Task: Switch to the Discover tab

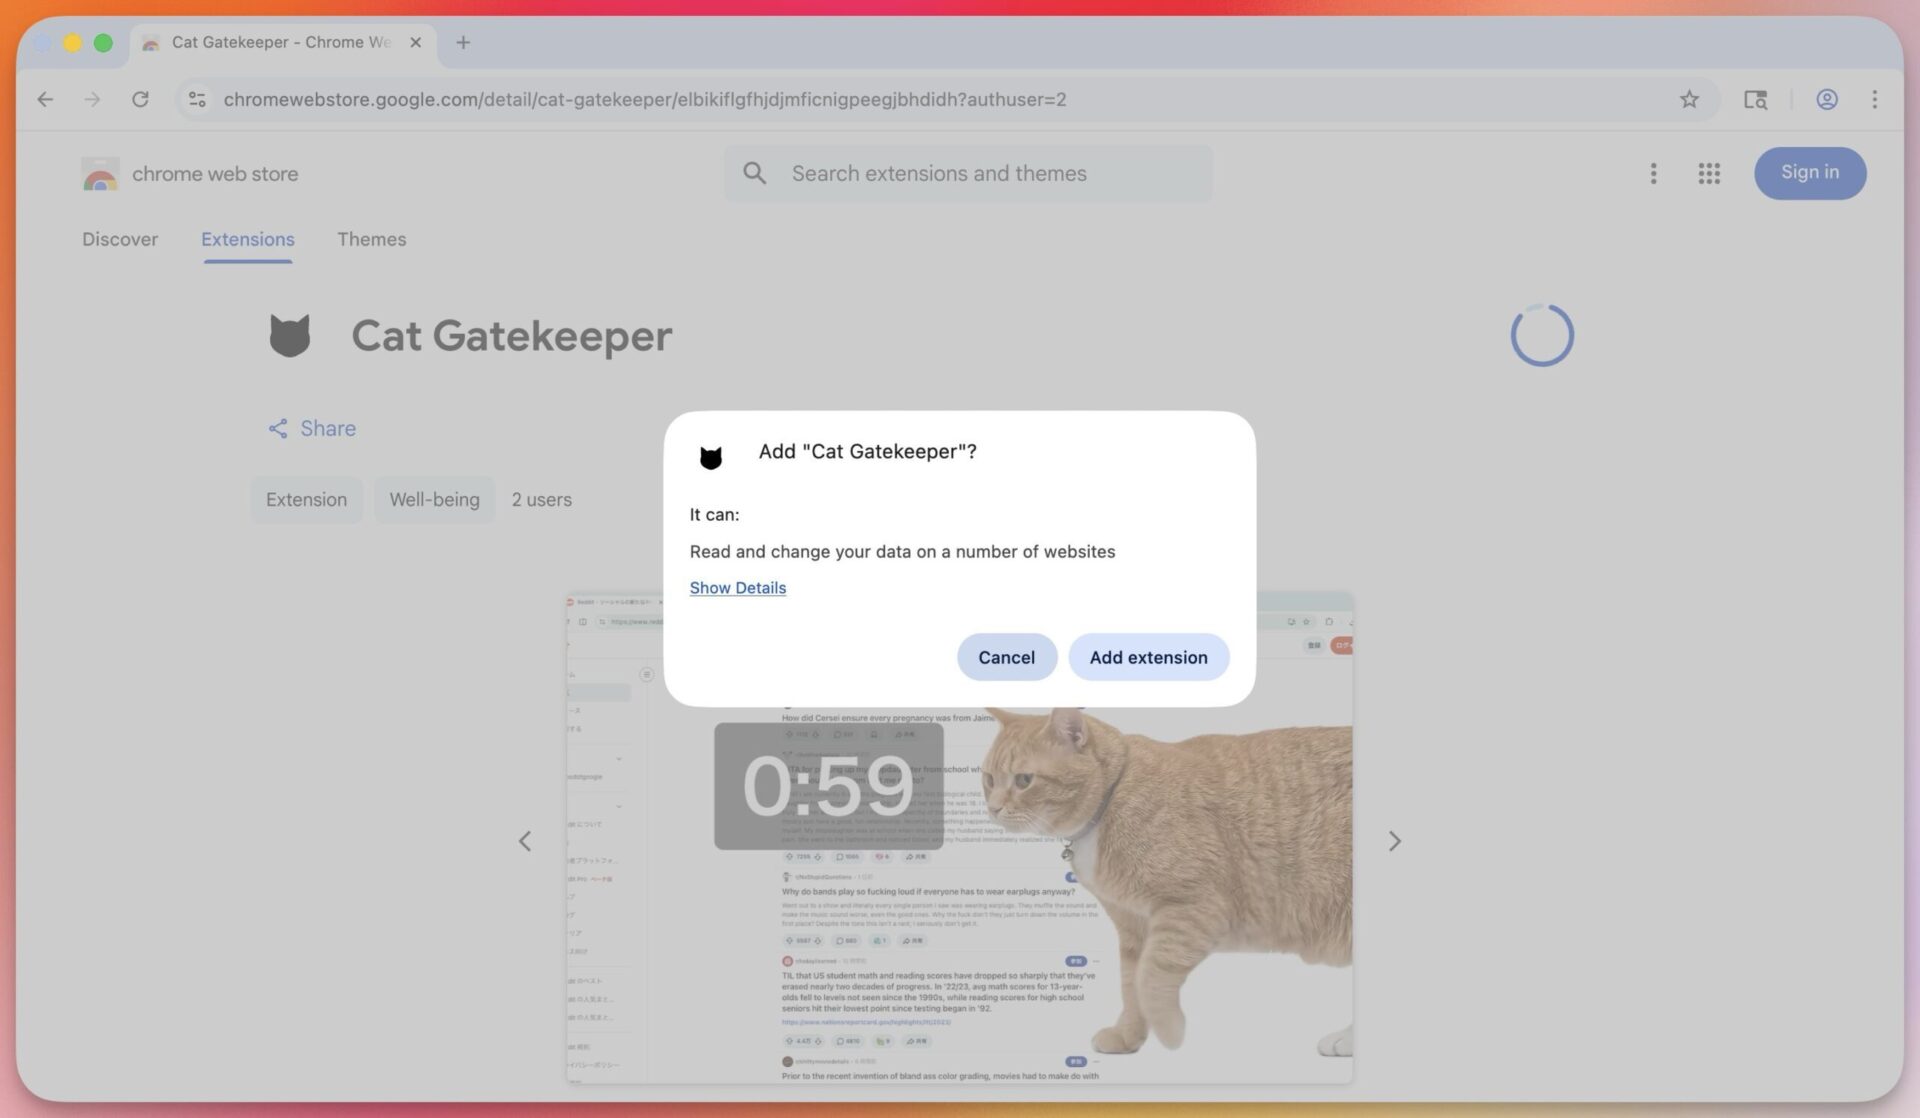Action: 120,239
